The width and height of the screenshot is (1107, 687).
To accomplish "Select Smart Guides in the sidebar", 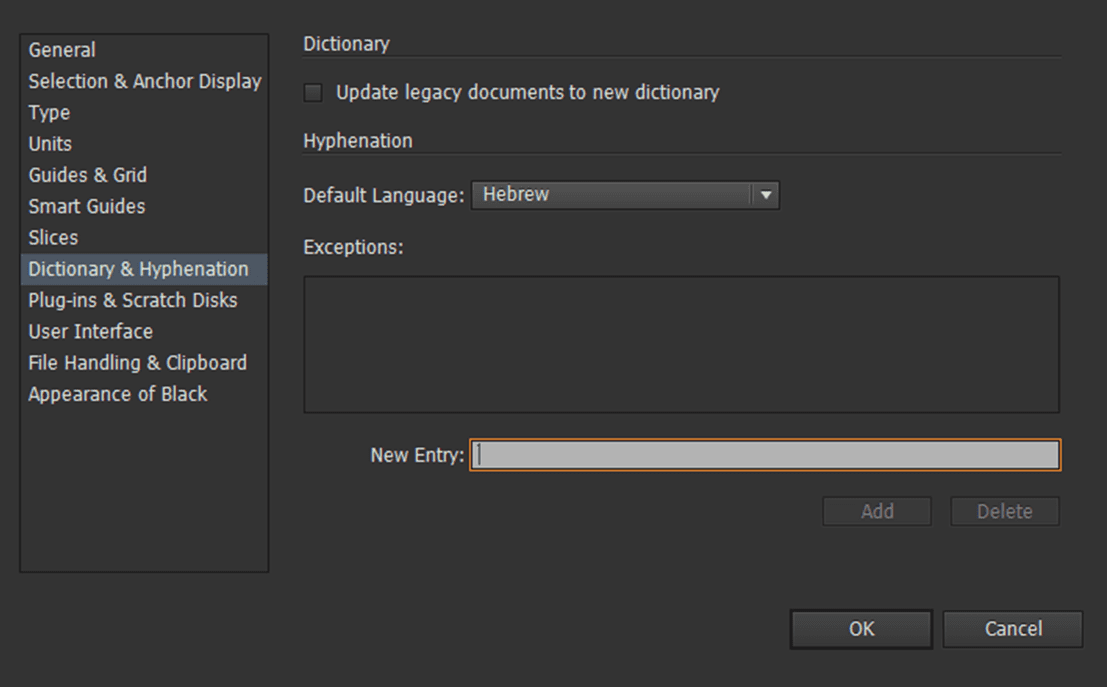I will coord(87,206).
